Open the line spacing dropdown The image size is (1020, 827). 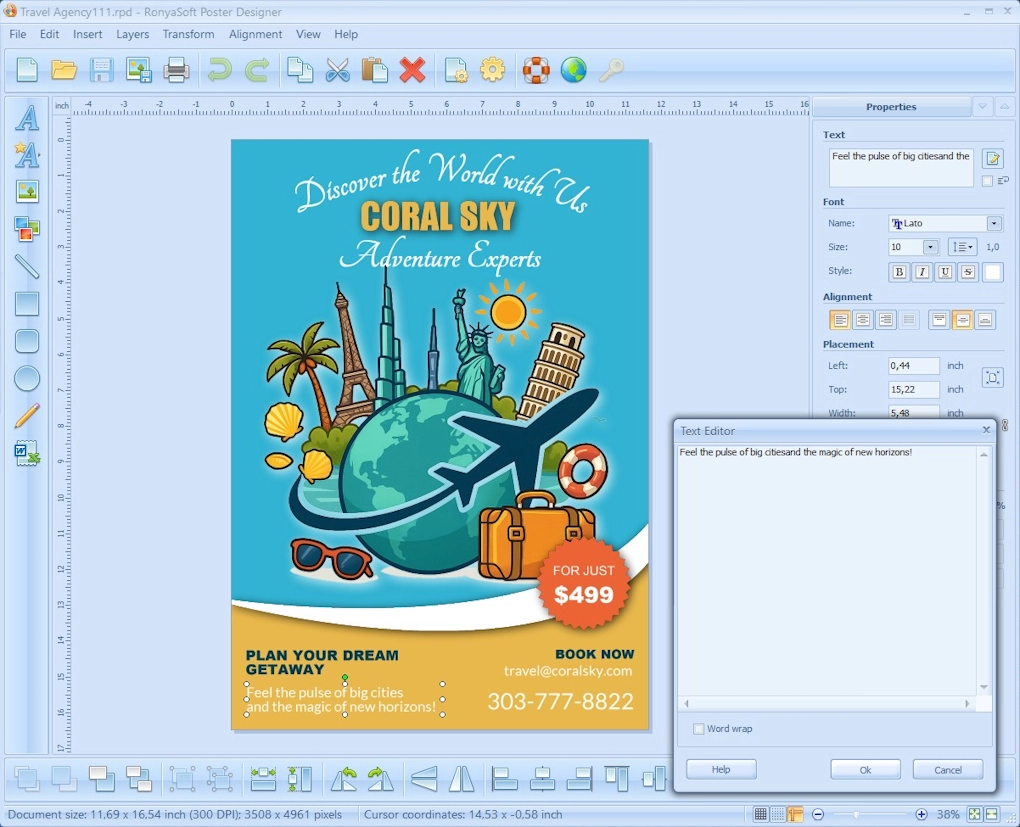pyautogui.click(x=962, y=247)
